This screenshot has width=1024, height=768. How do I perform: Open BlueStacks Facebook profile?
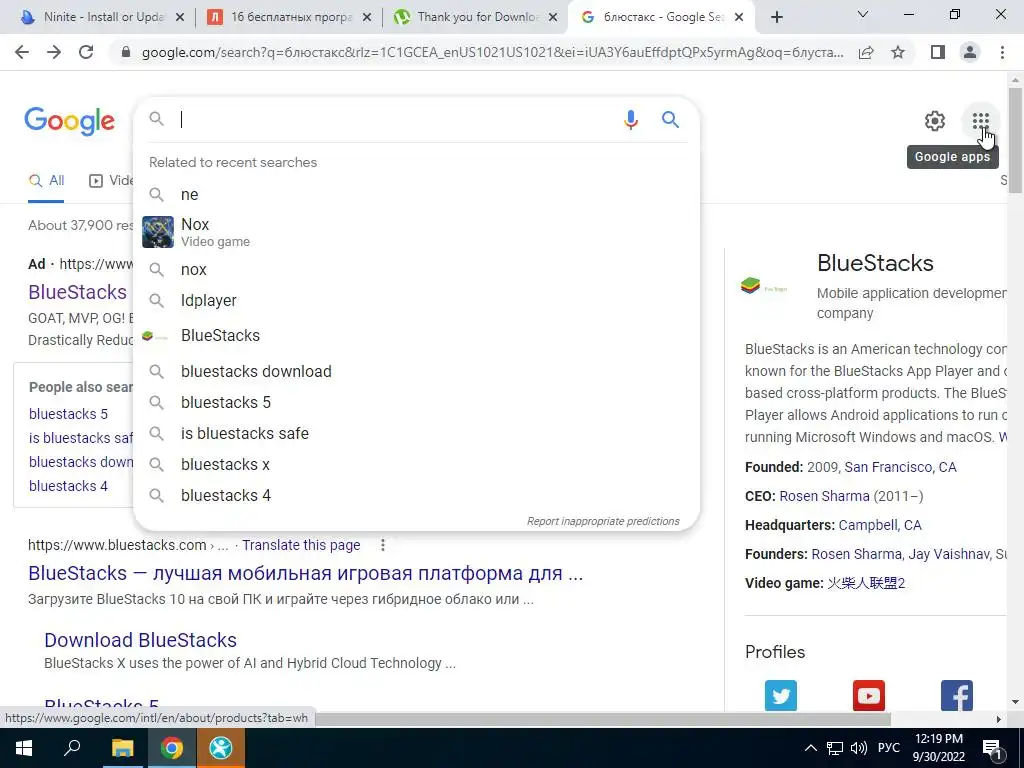click(x=957, y=695)
